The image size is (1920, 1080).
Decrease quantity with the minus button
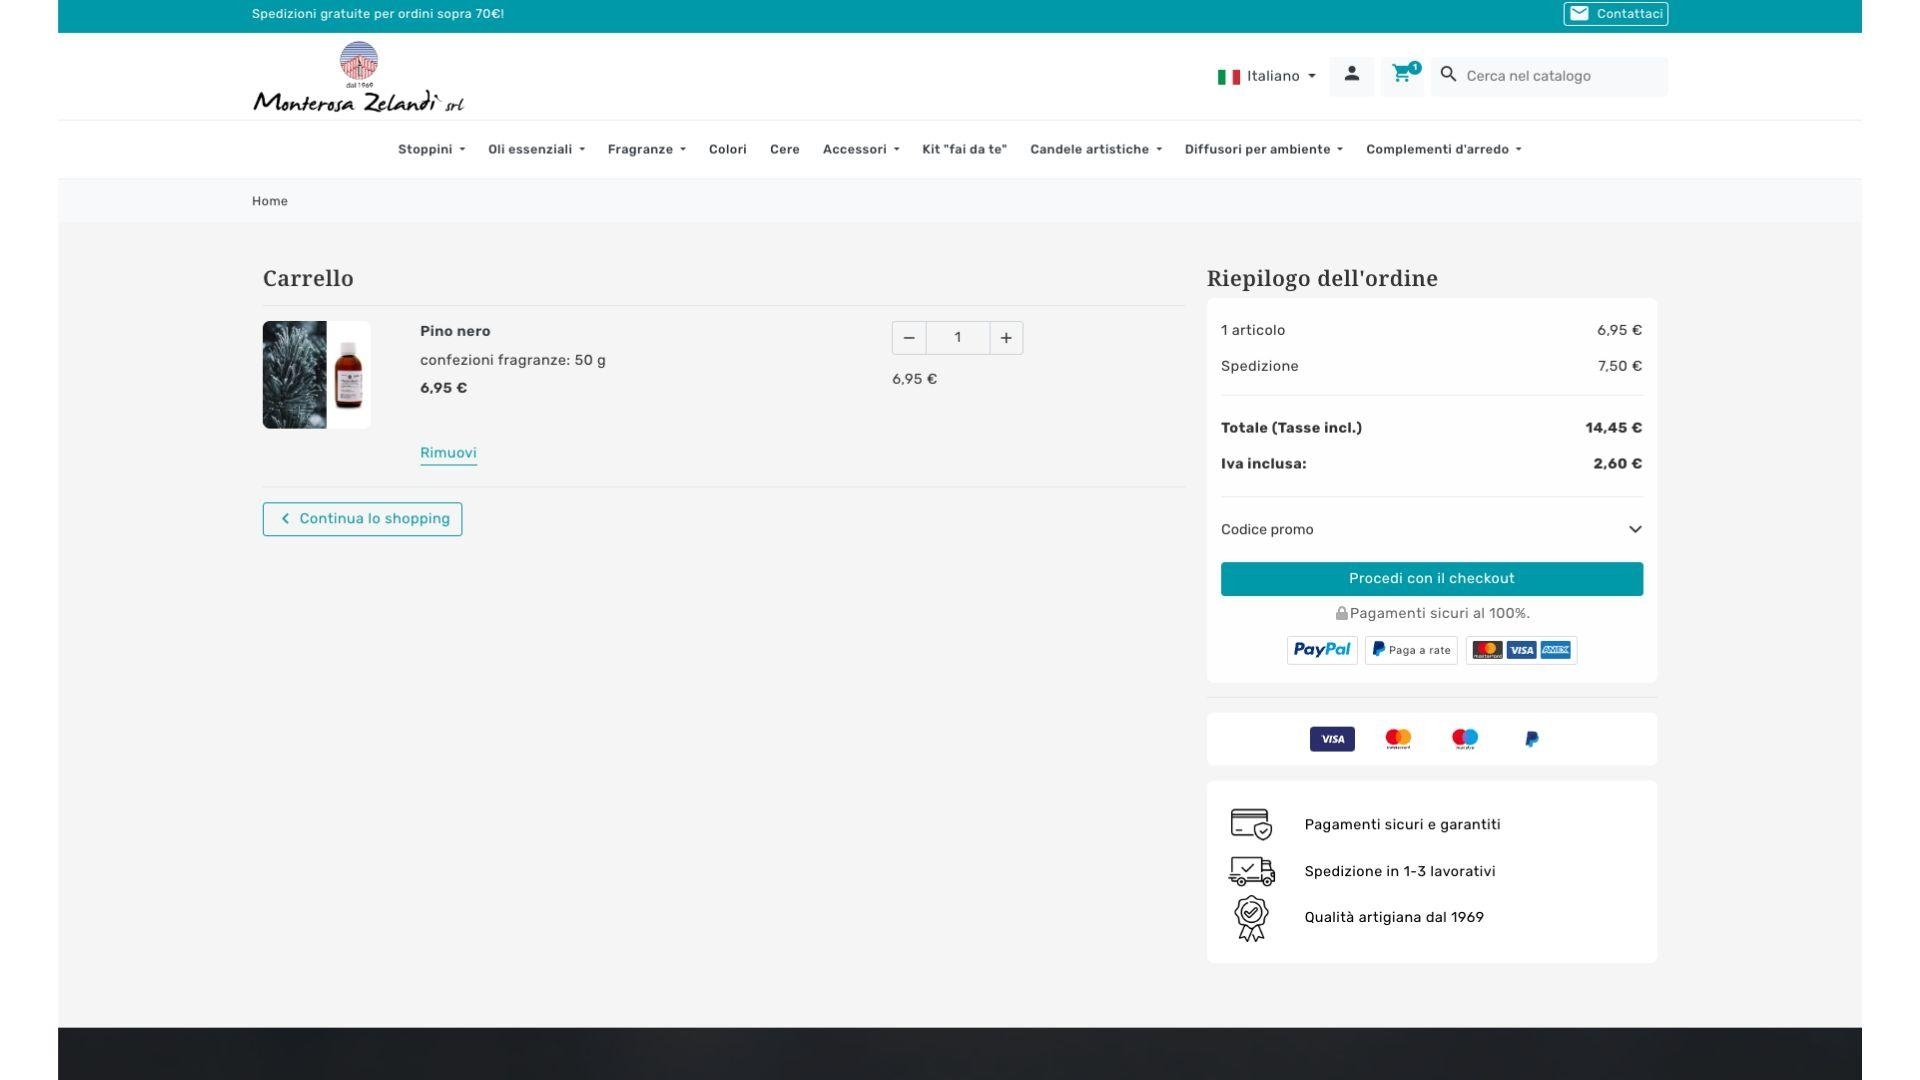[x=908, y=338]
